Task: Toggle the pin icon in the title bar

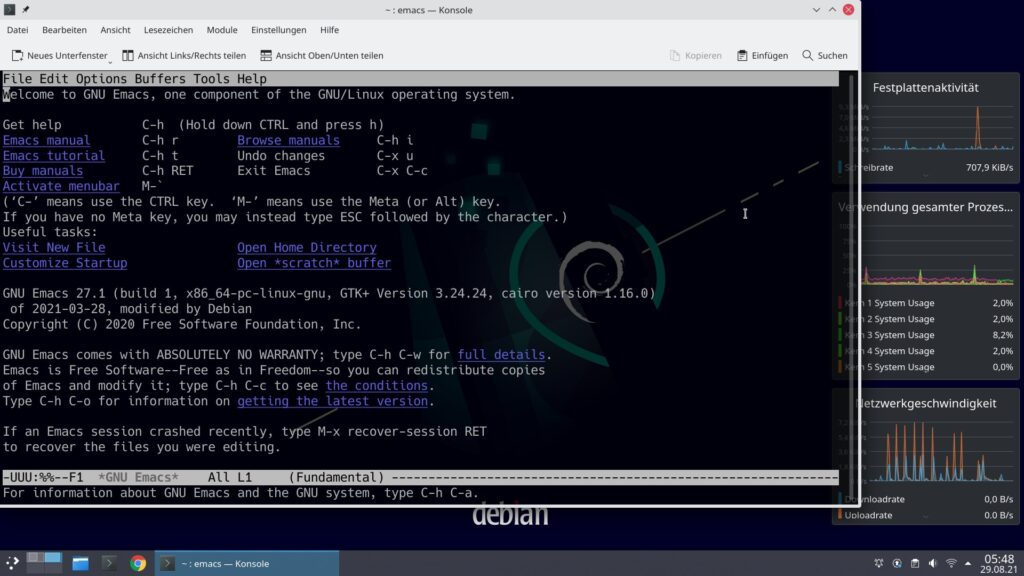Action: [x=25, y=10]
